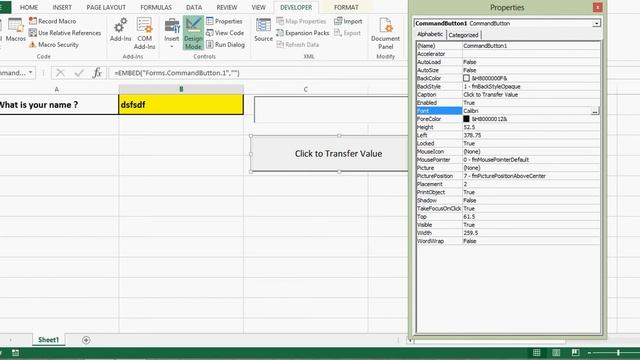Expand the CommandButton1 object dropdown

(x=596, y=23)
